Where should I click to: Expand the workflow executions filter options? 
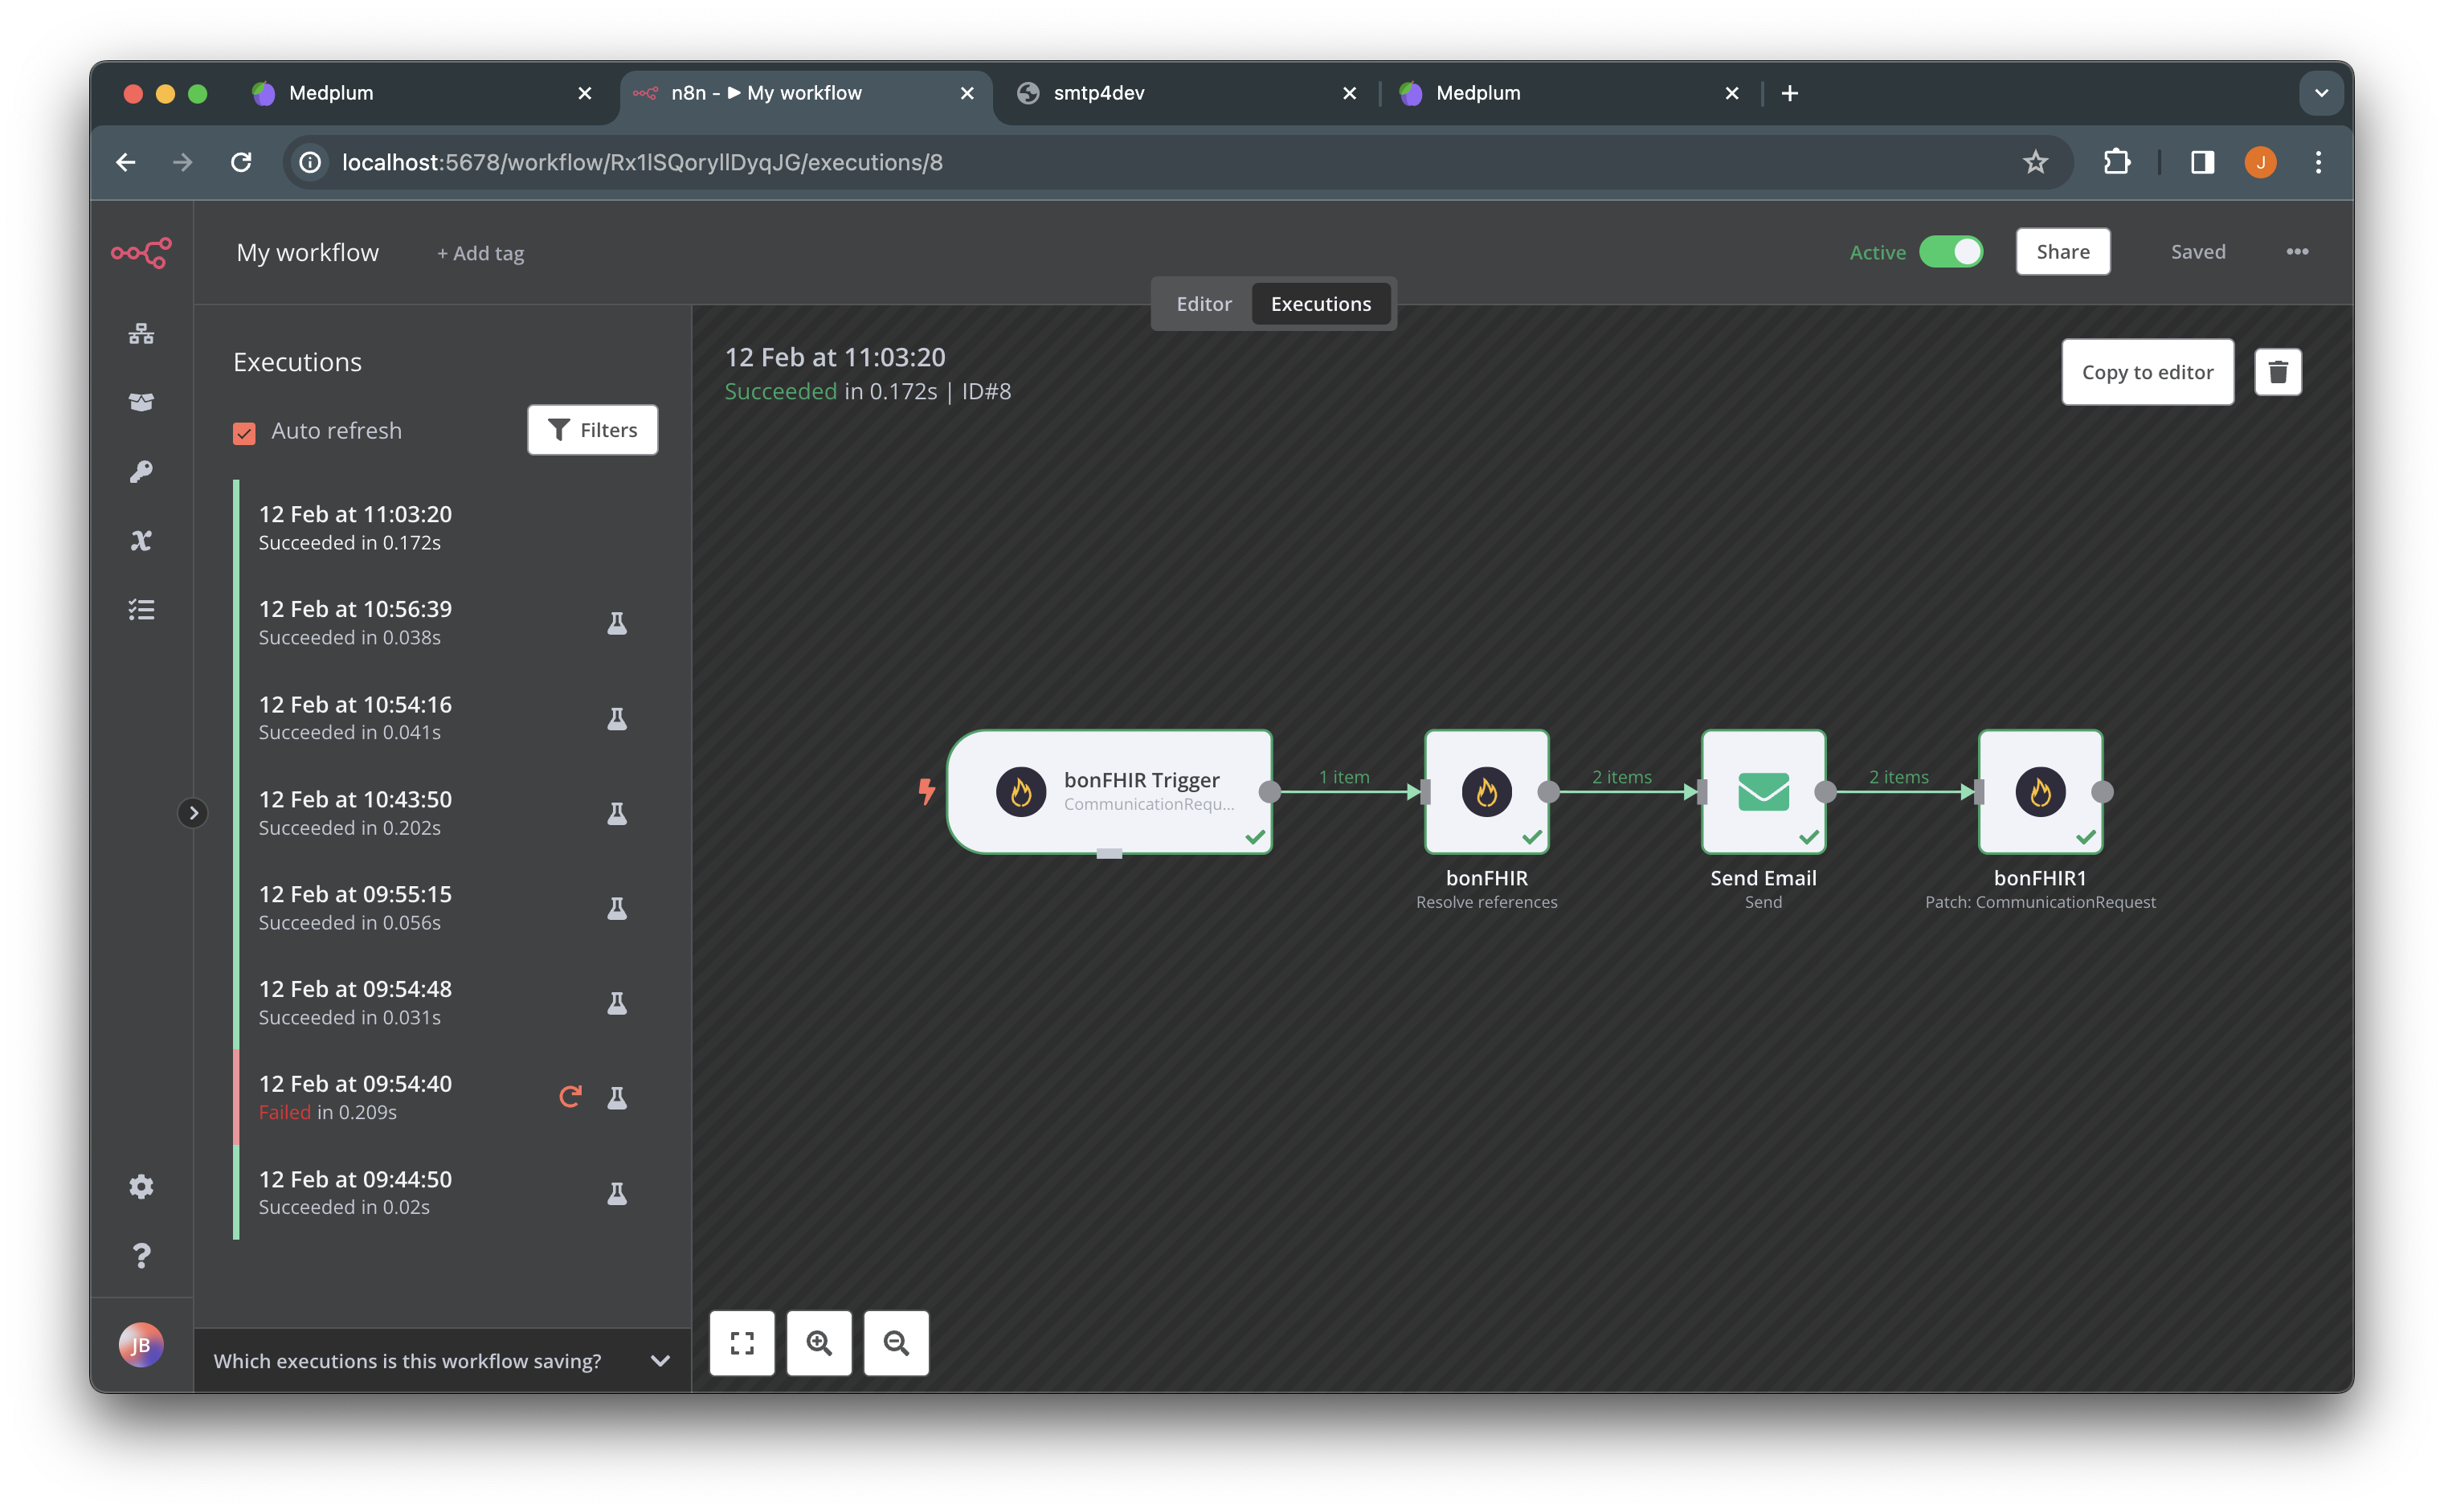(590, 427)
